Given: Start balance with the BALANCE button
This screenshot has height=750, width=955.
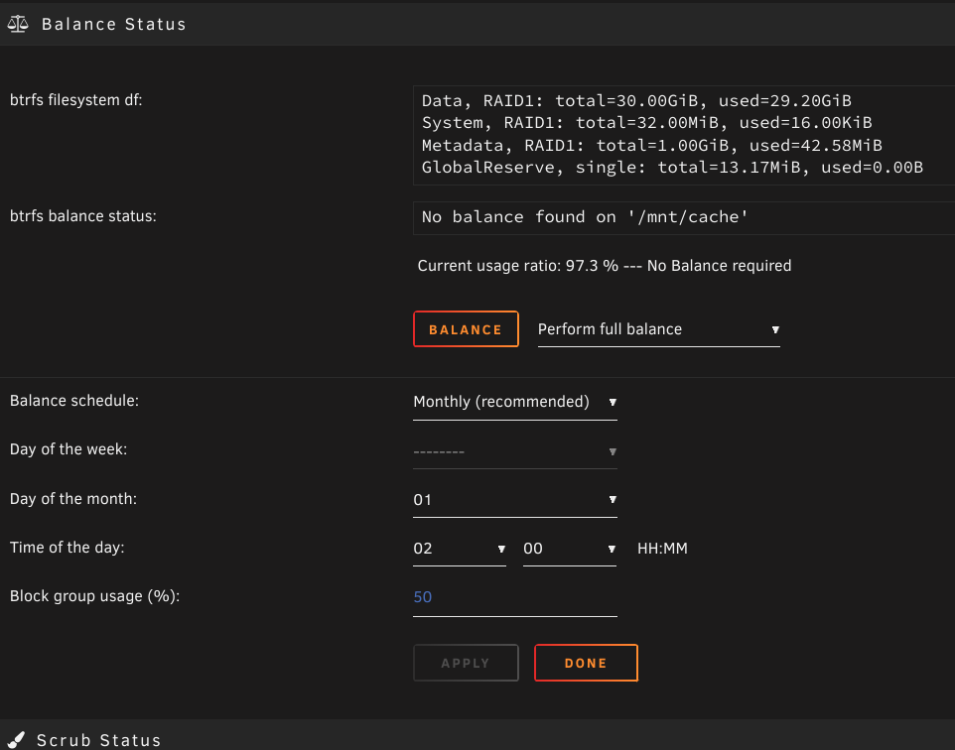Looking at the screenshot, I should pos(466,329).
